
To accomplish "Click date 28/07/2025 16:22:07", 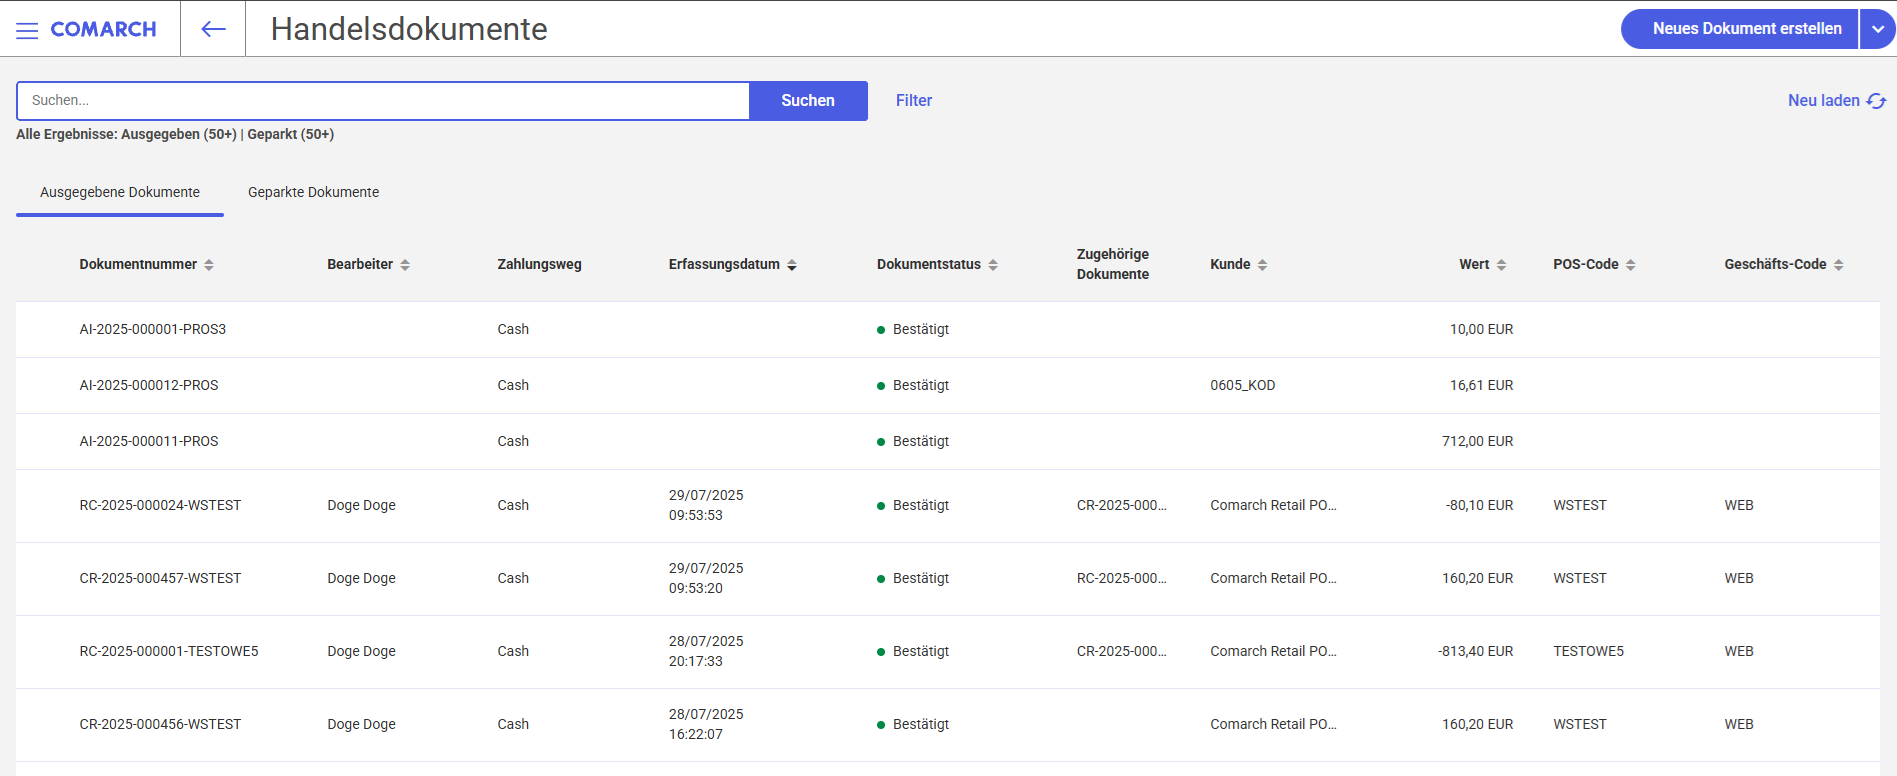I will click(x=706, y=724).
